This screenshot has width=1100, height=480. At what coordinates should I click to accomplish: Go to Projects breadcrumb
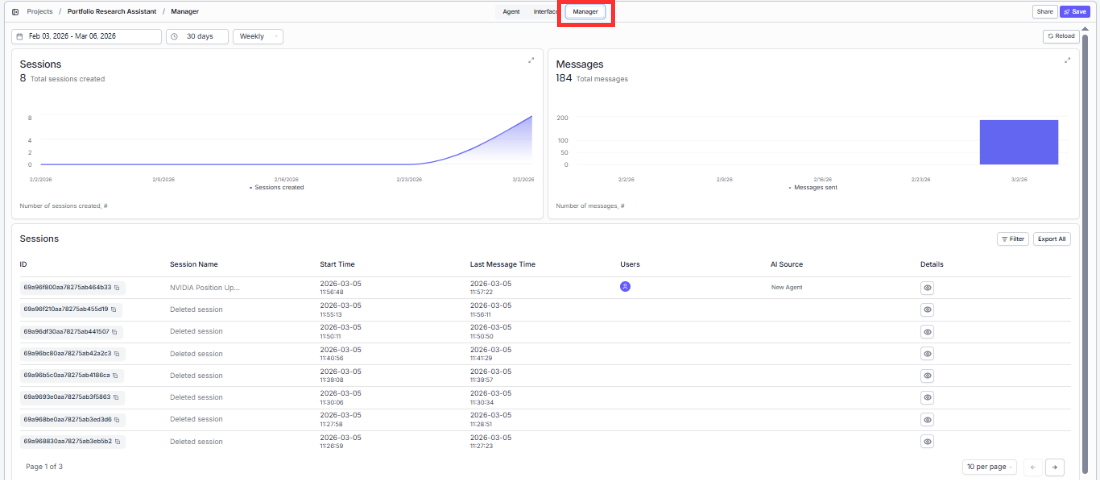(x=39, y=12)
